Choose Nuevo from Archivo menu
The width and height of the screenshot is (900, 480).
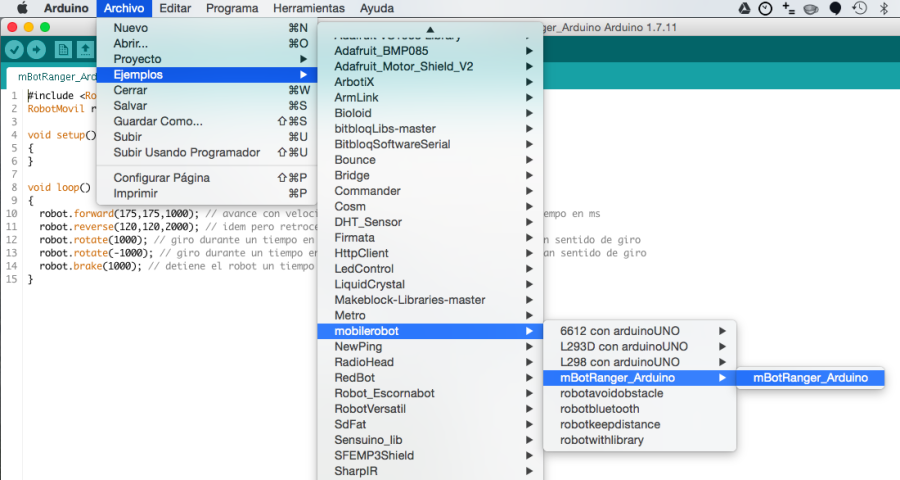[207, 28]
